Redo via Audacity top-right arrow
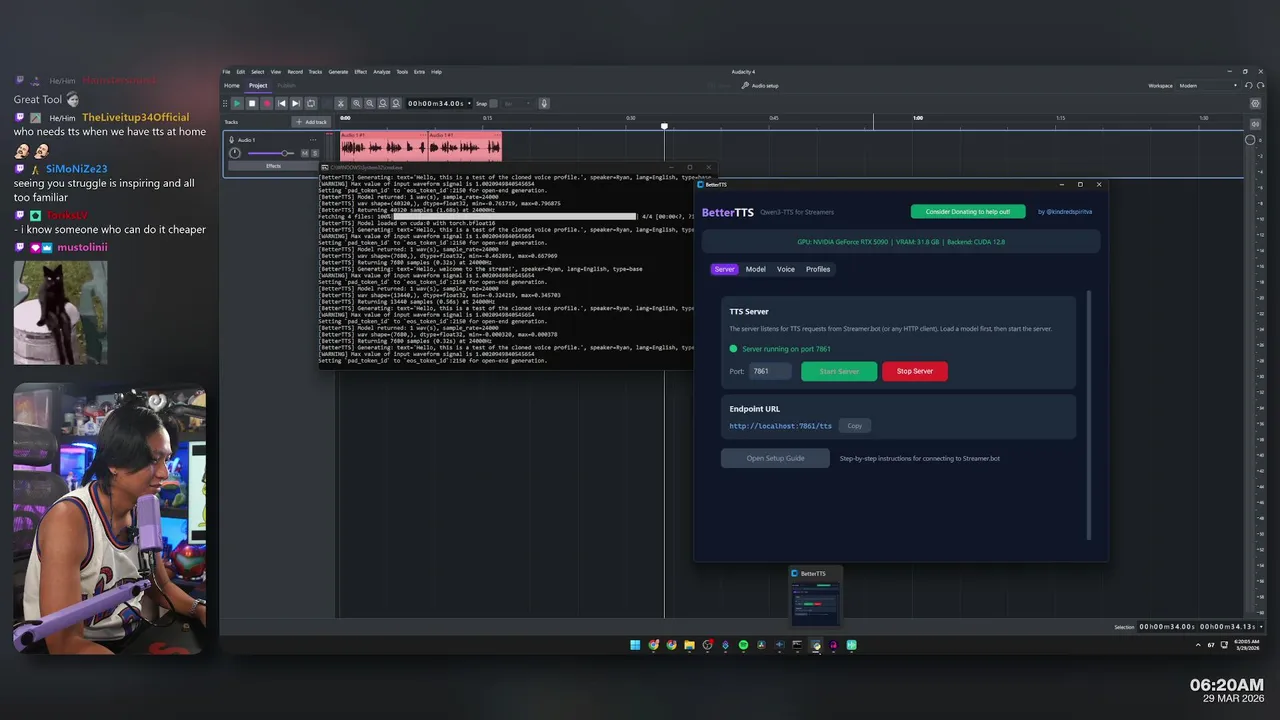 point(1260,85)
